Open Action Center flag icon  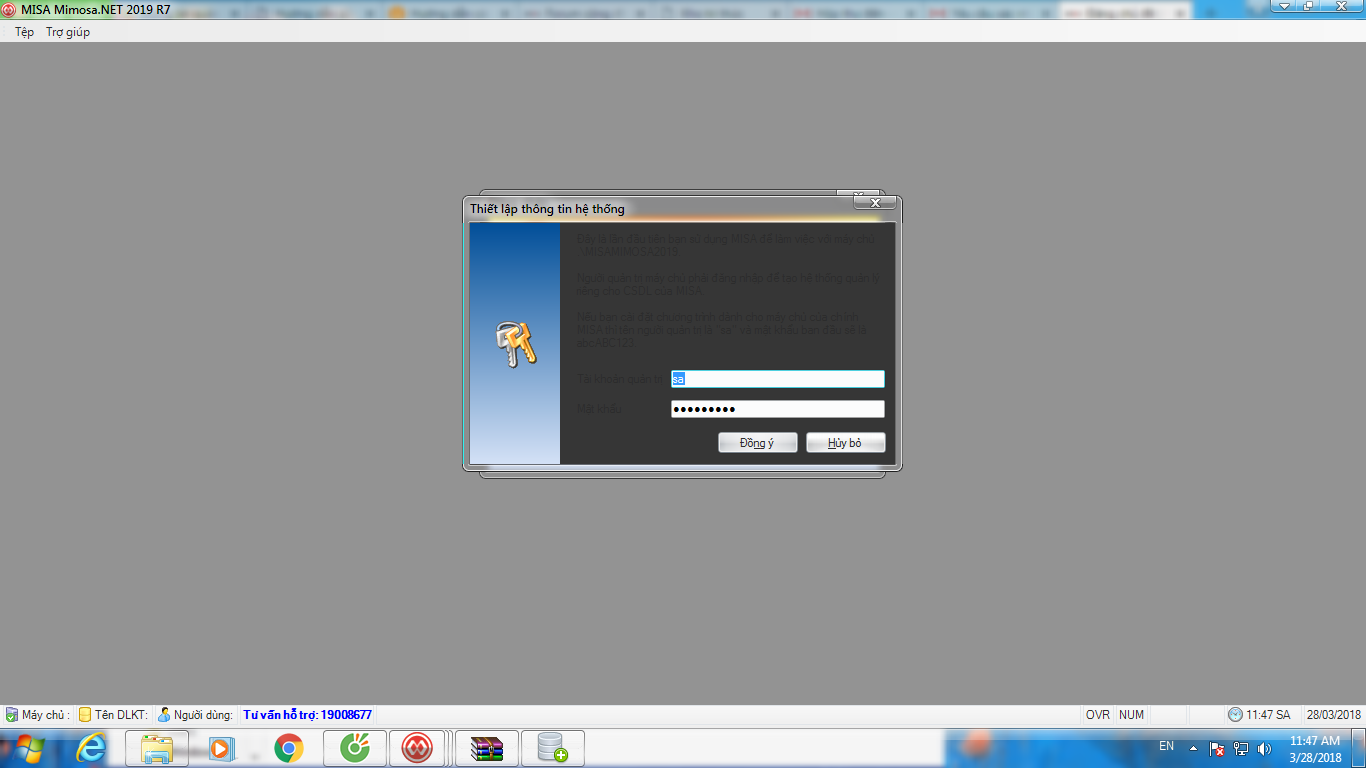1217,748
